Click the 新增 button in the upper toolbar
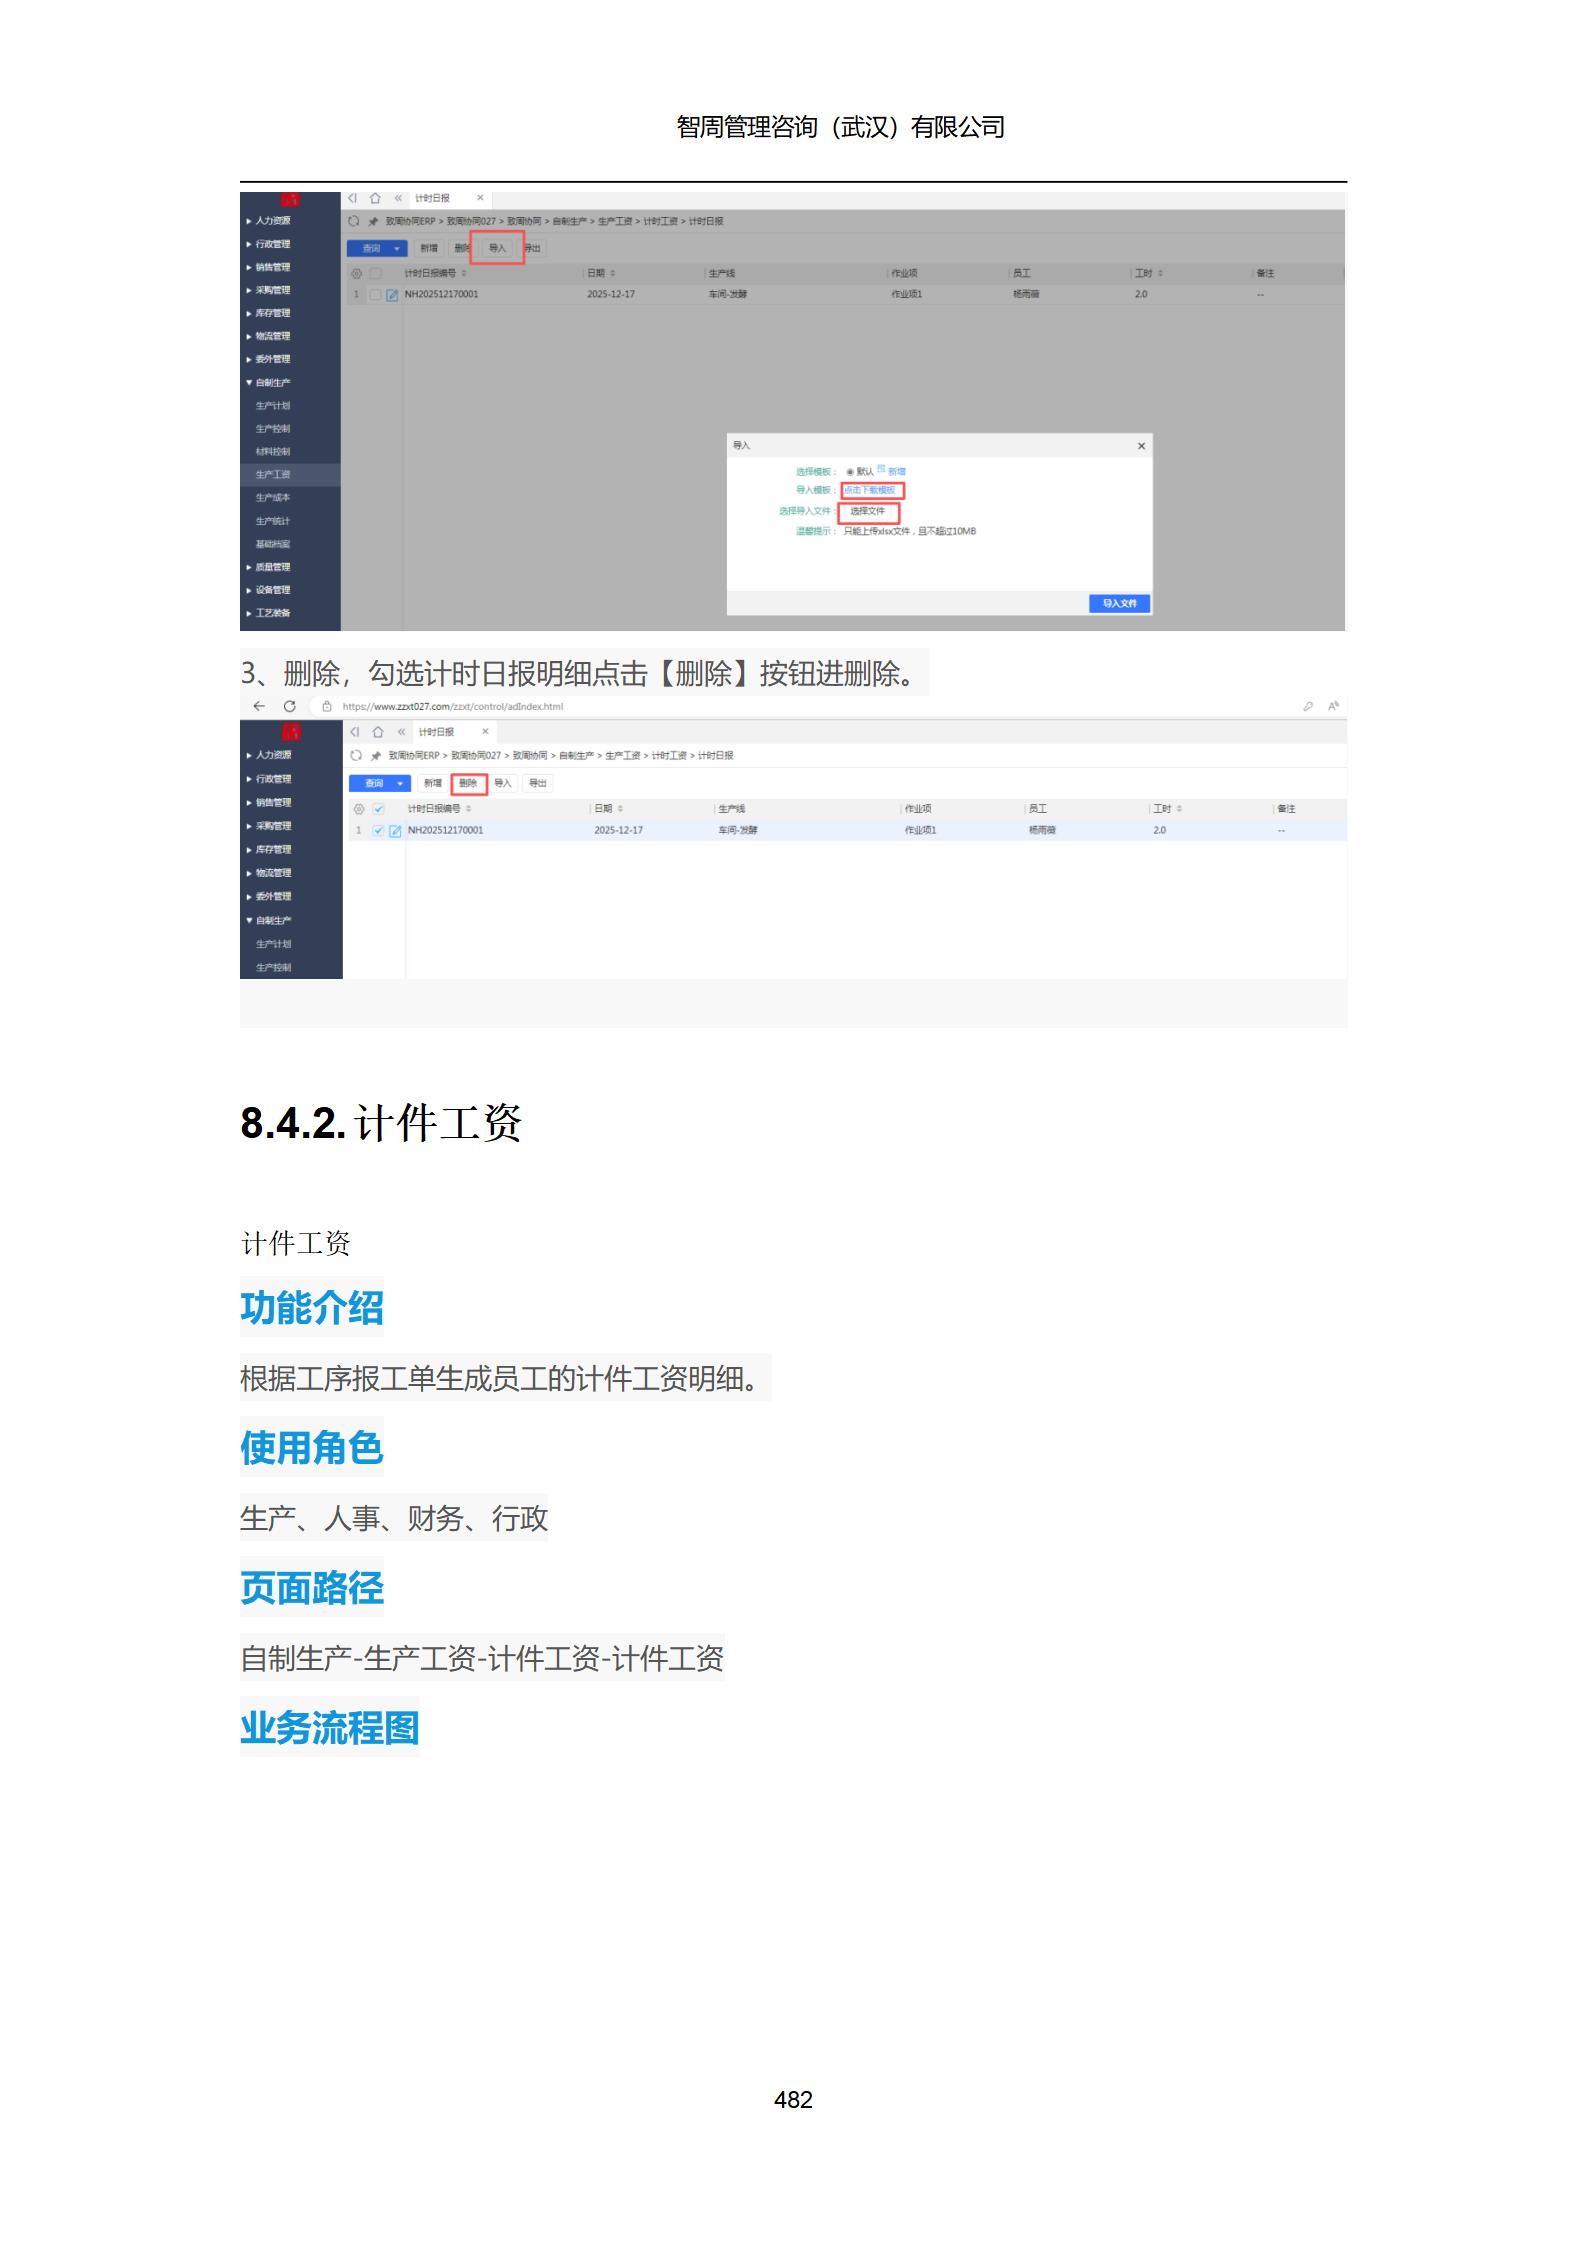Image resolution: width=1587 pixels, height=2245 pixels. 428,248
